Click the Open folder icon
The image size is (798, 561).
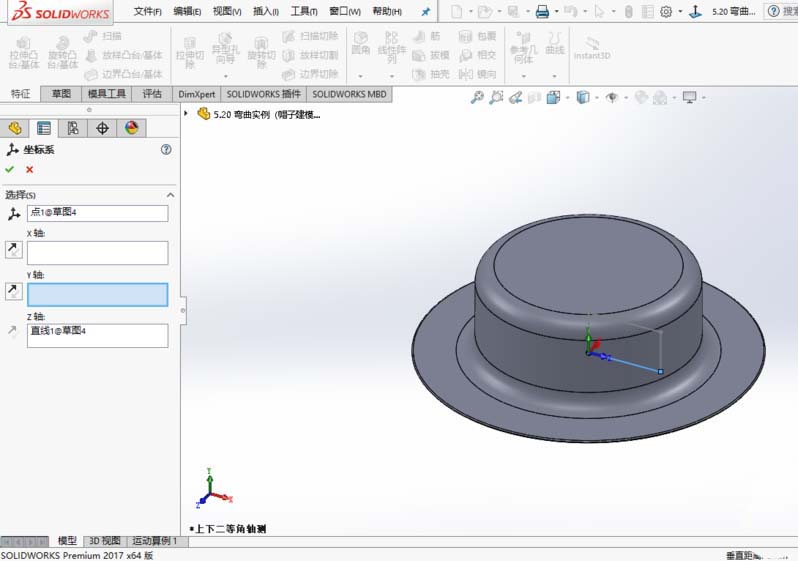pos(485,11)
